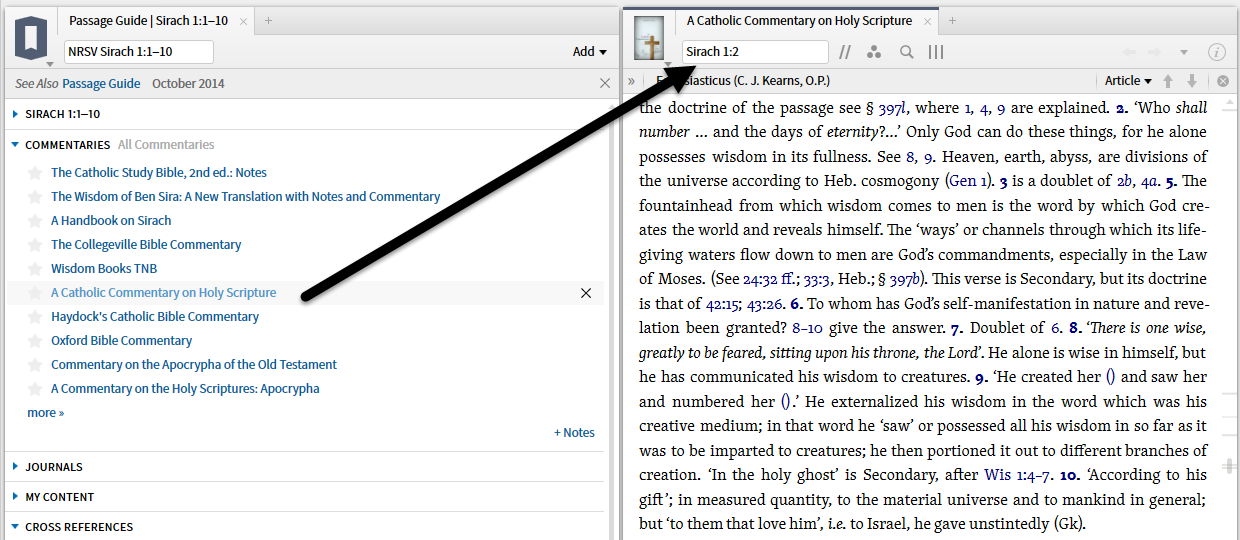Open A Commentary on the Holy Scriptures: Apocrypha
This screenshot has width=1240, height=540.
point(185,389)
